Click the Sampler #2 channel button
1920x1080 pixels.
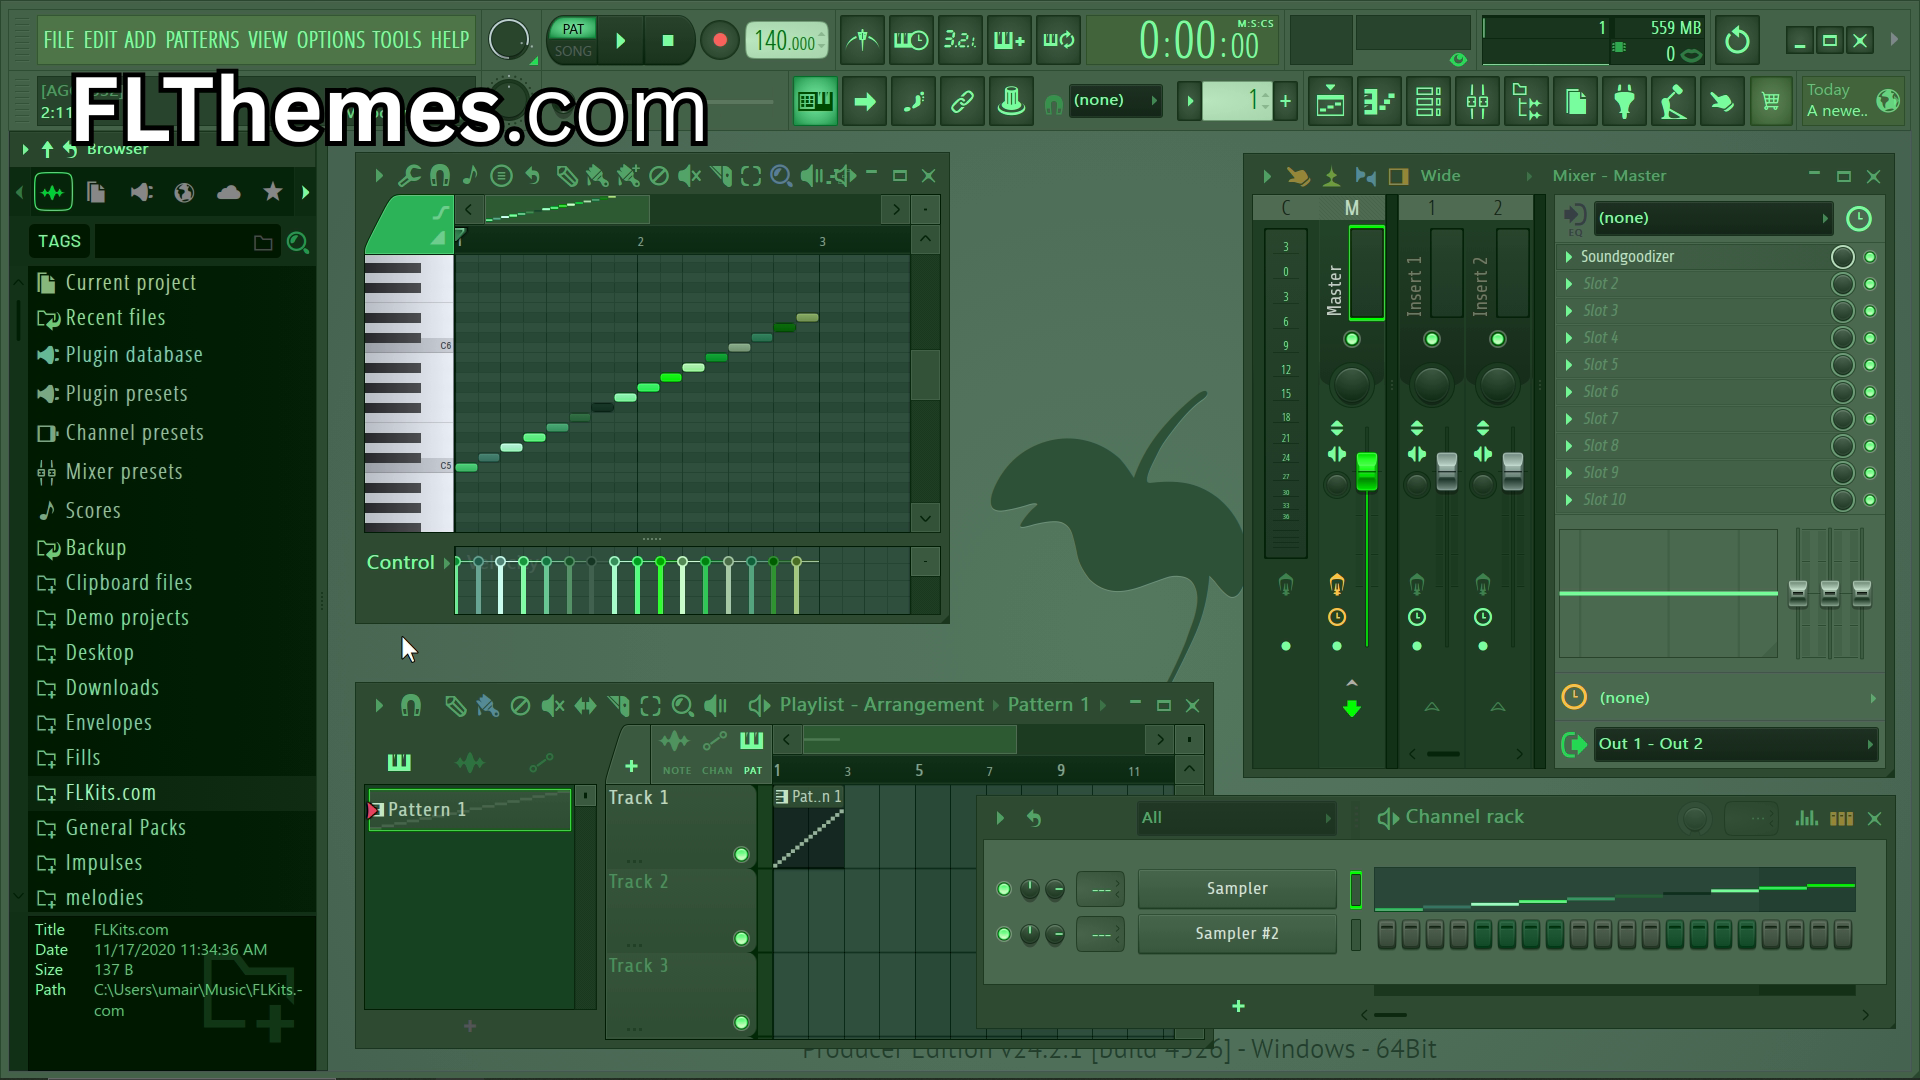(1237, 934)
